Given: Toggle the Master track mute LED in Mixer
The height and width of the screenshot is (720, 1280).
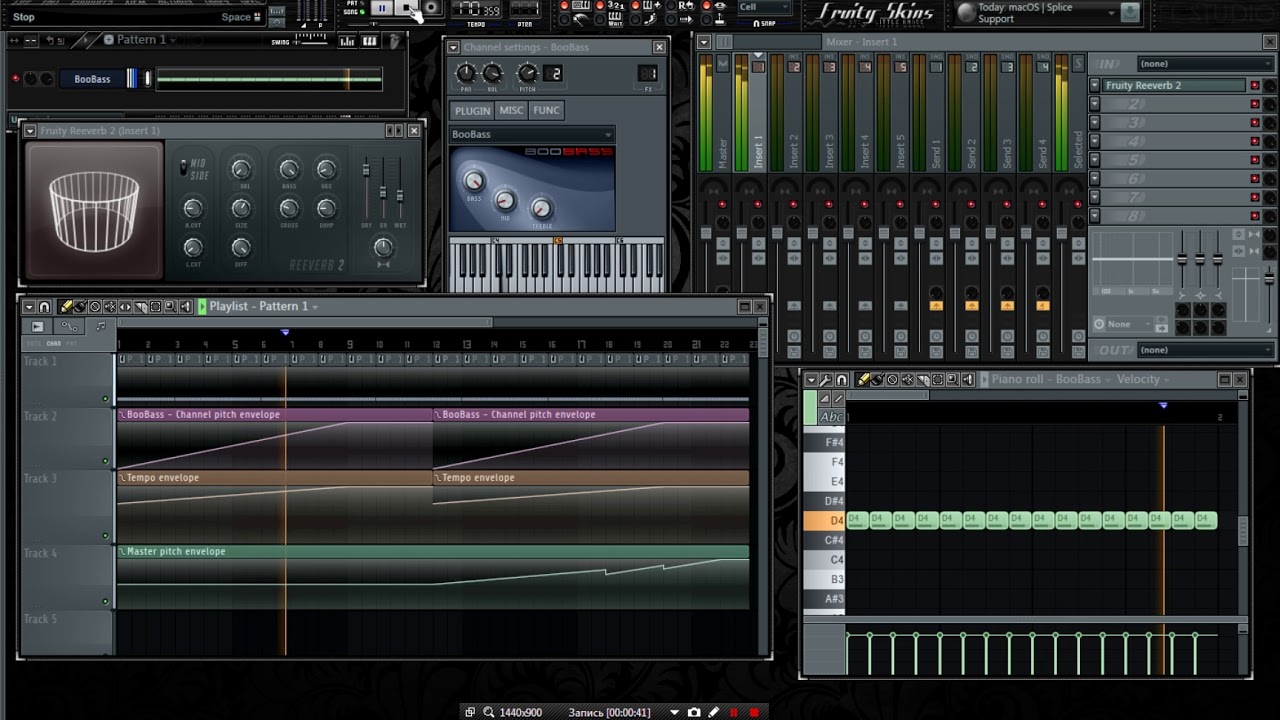Looking at the screenshot, I should click(722, 204).
